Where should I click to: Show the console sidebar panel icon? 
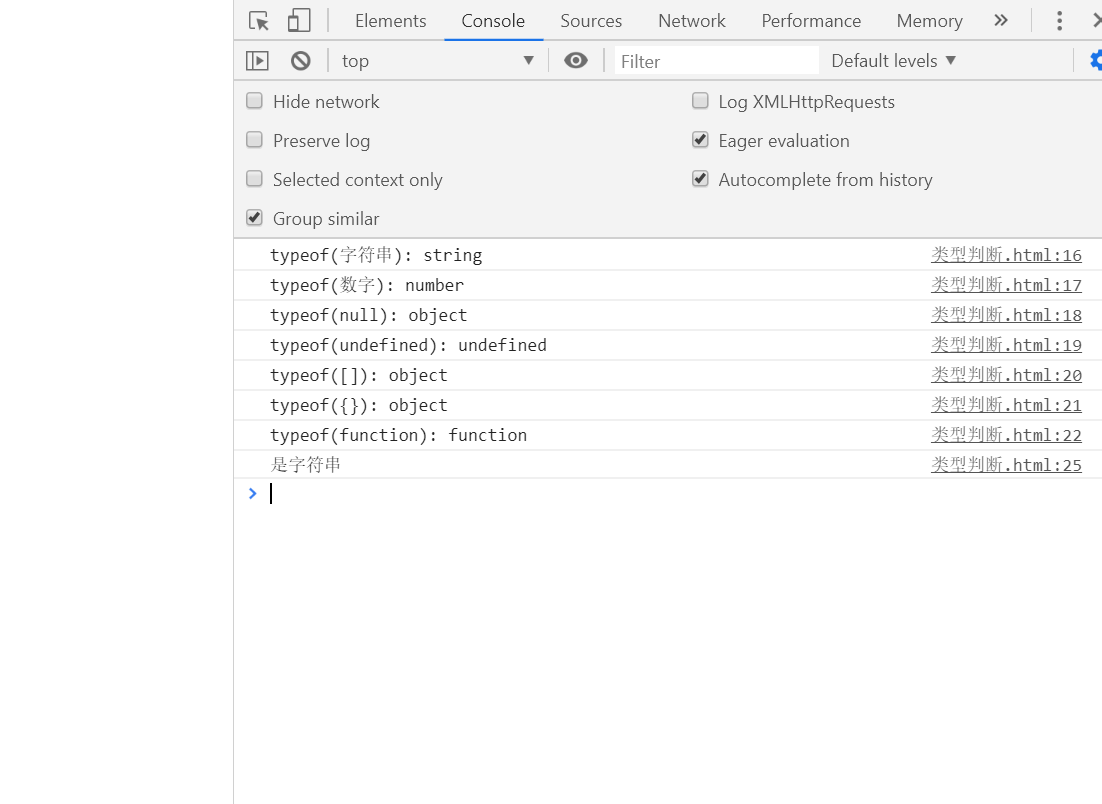point(257,61)
